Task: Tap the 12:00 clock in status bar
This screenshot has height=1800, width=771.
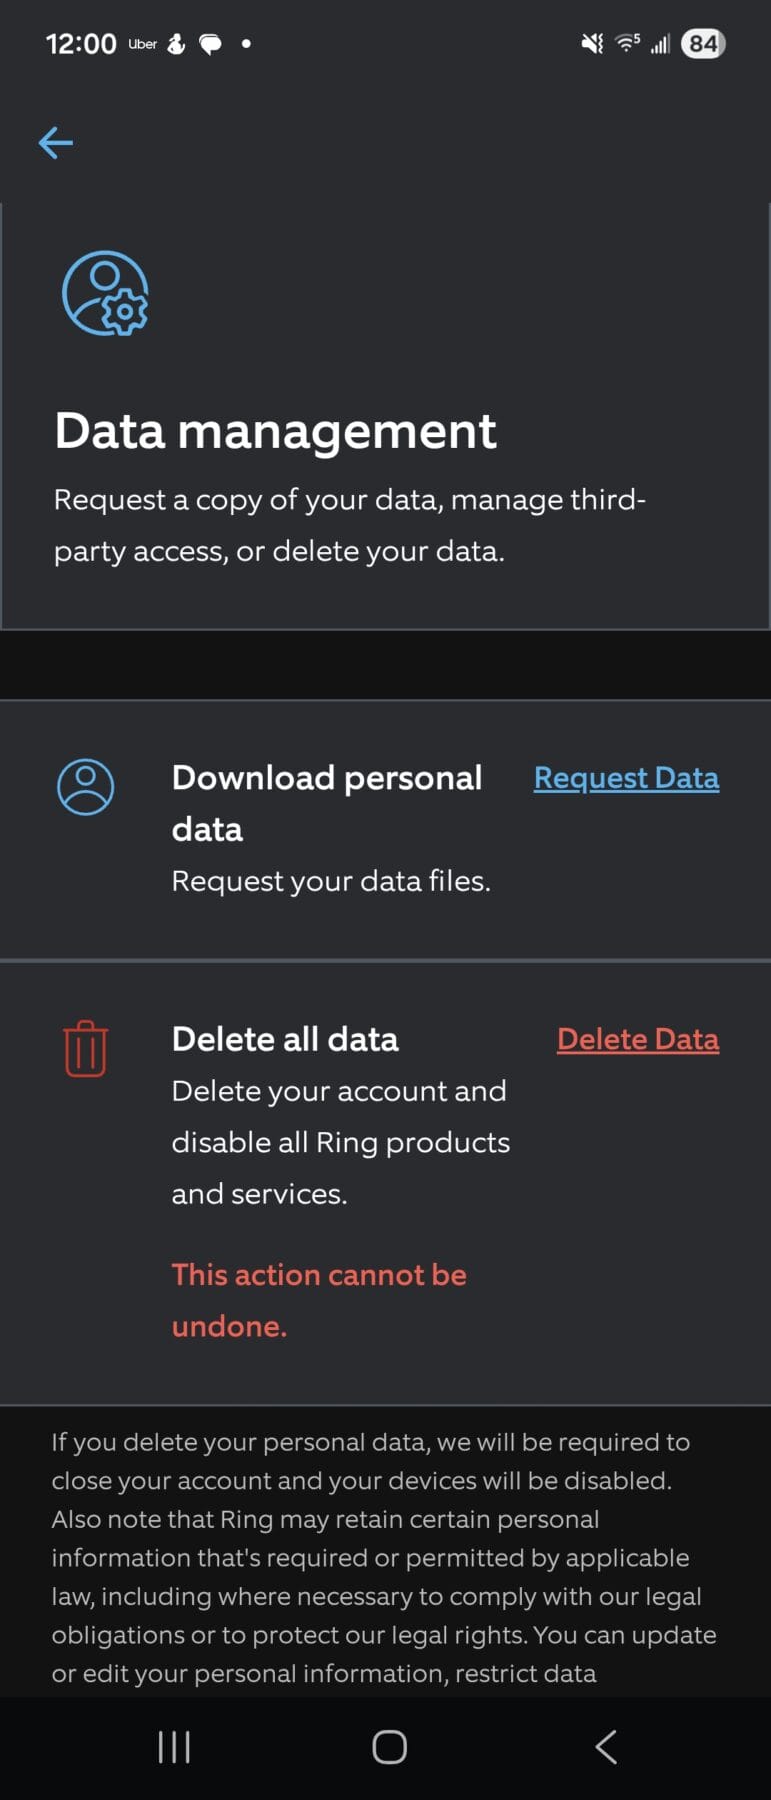Action: click(81, 44)
